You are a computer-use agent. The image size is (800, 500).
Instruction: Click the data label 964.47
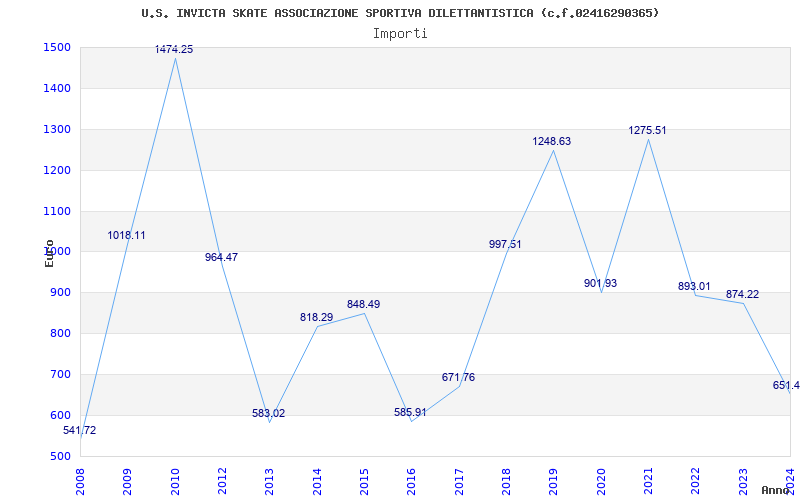tap(221, 258)
